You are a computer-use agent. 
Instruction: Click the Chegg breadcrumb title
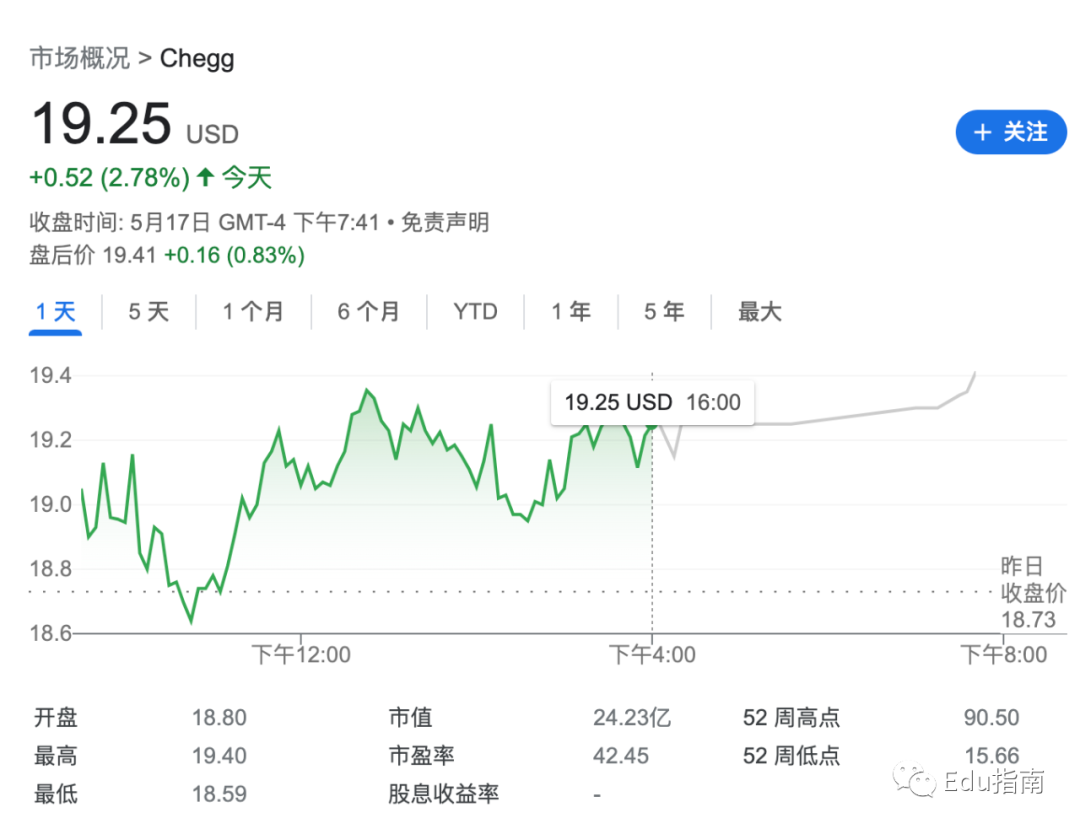[197, 59]
